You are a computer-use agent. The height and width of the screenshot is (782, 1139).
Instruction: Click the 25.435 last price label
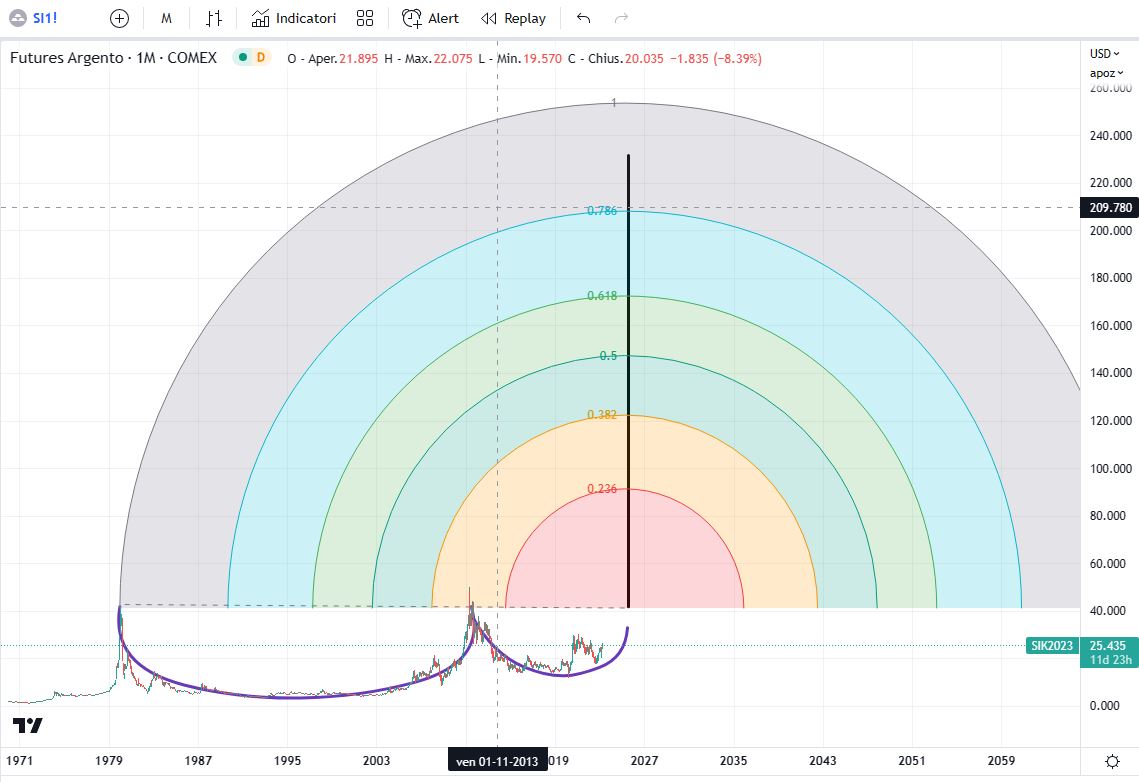tap(1108, 645)
